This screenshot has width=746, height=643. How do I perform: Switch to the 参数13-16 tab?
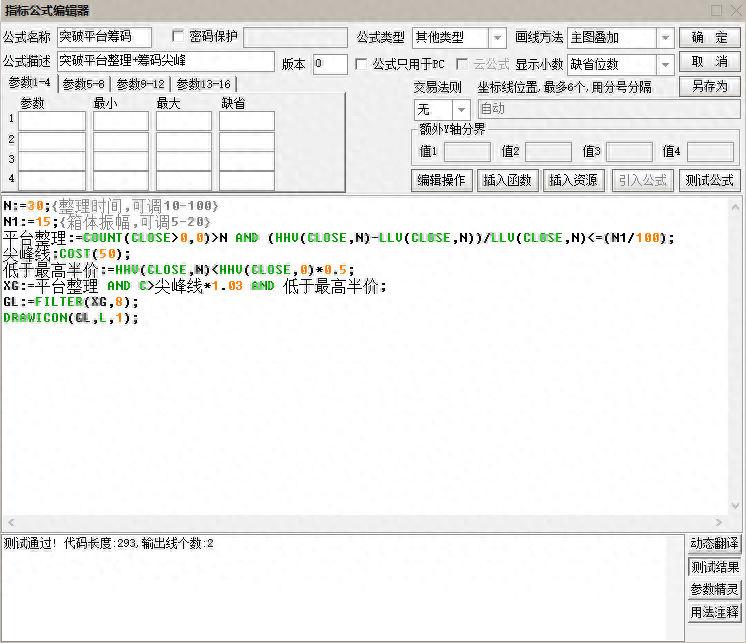coord(204,84)
